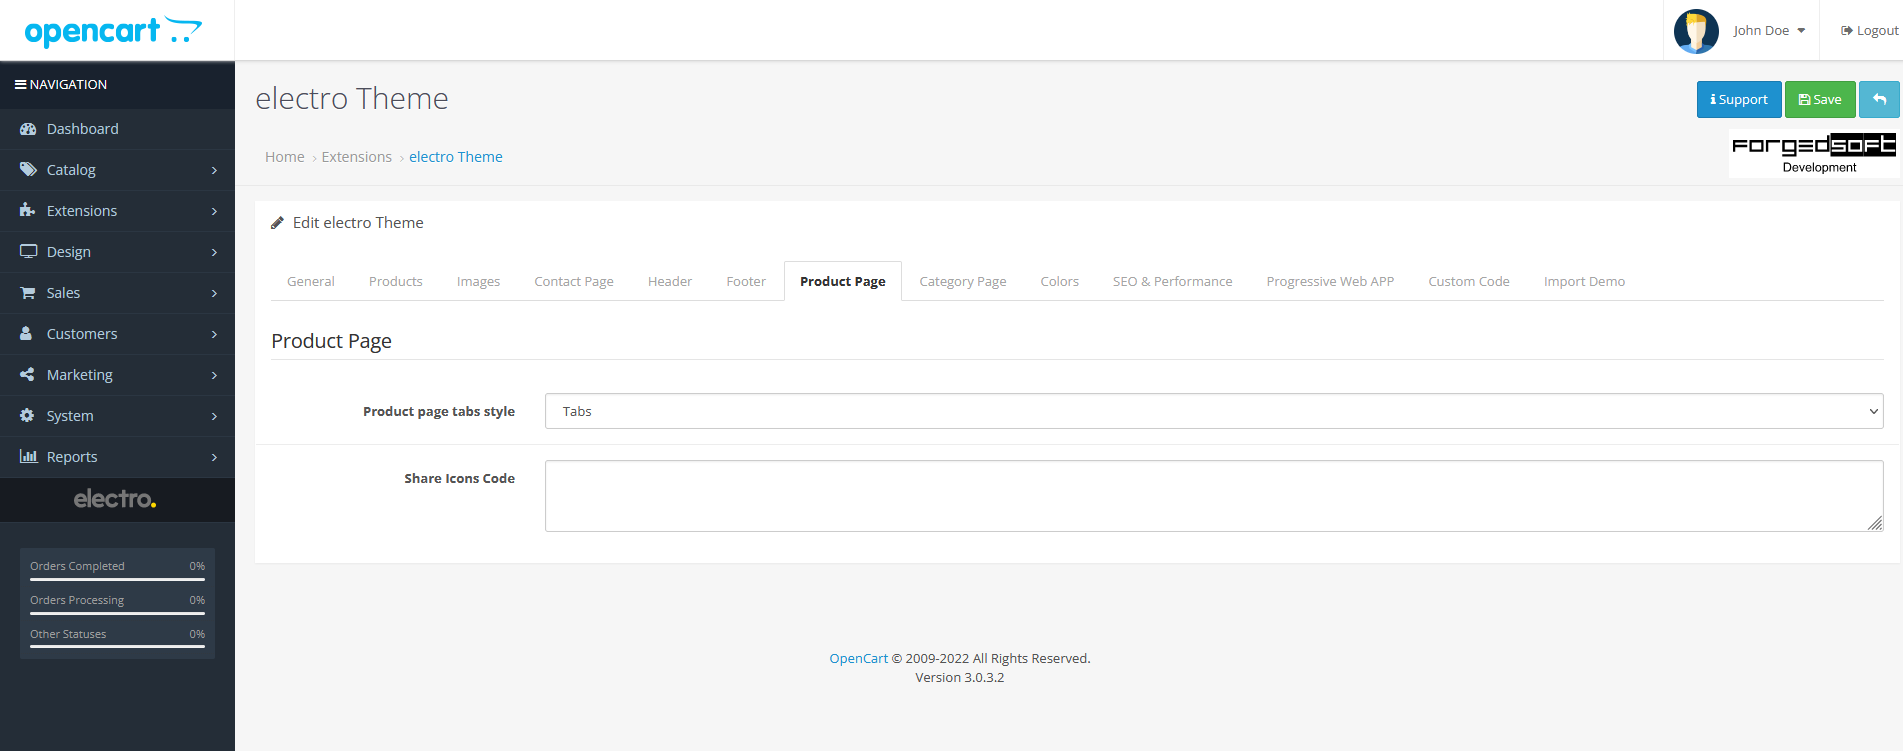Click the Extensions puzzle icon
Screen dimensions: 1903x751
28,211
